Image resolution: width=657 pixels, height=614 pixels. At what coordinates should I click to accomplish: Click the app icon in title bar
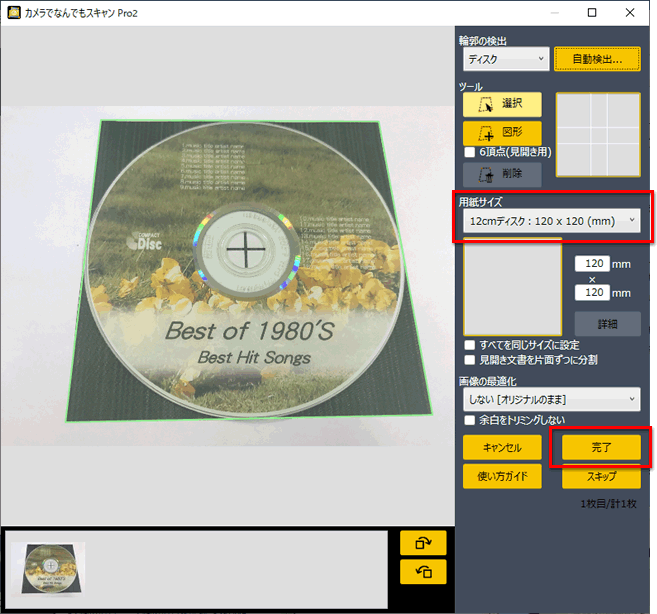click(x=13, y=13)
